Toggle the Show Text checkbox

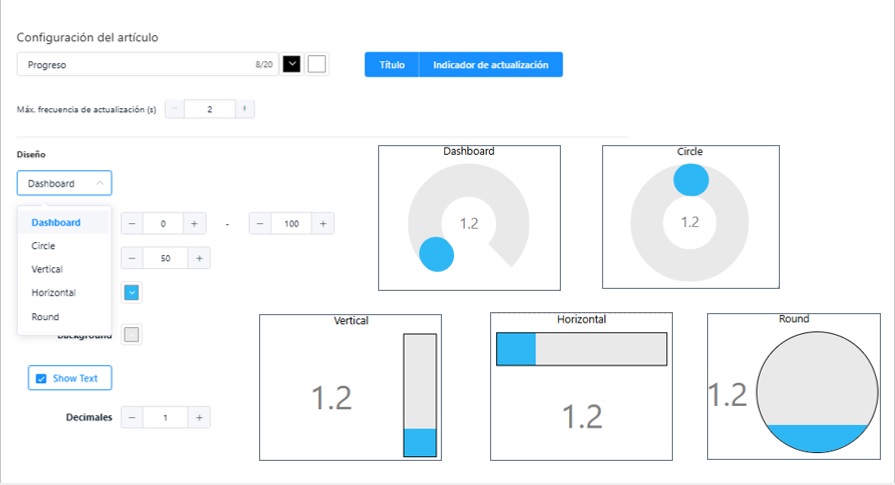[x=41, y=379]
